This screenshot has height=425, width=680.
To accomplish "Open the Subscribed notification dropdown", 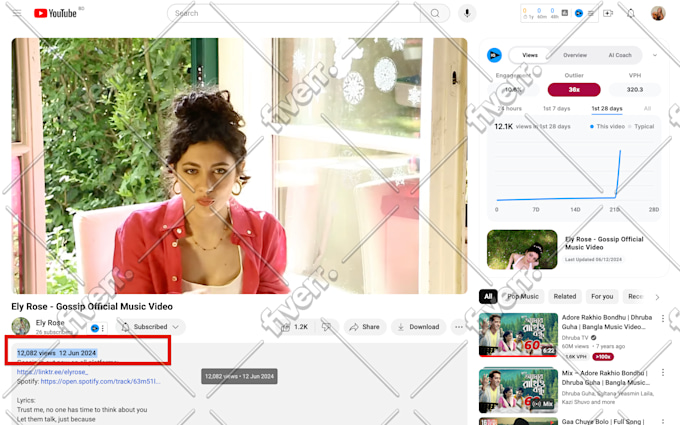I will [x=150, y=327].
